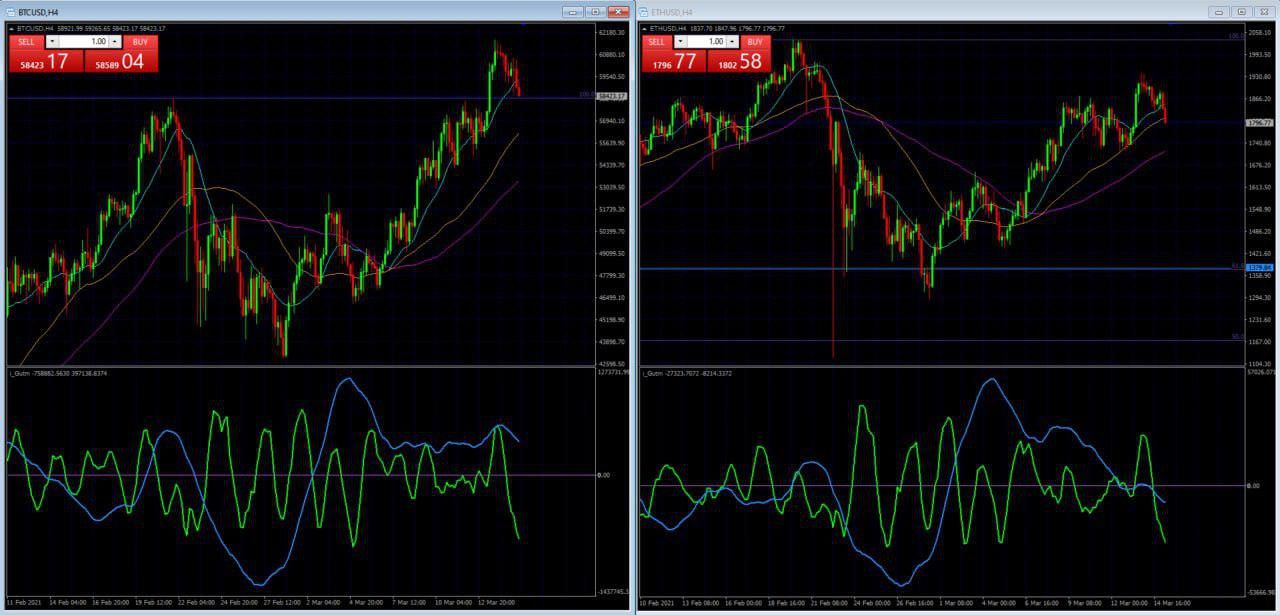Click the 11 Feb 2021 date label in BTCUSD

coord(22,603)
